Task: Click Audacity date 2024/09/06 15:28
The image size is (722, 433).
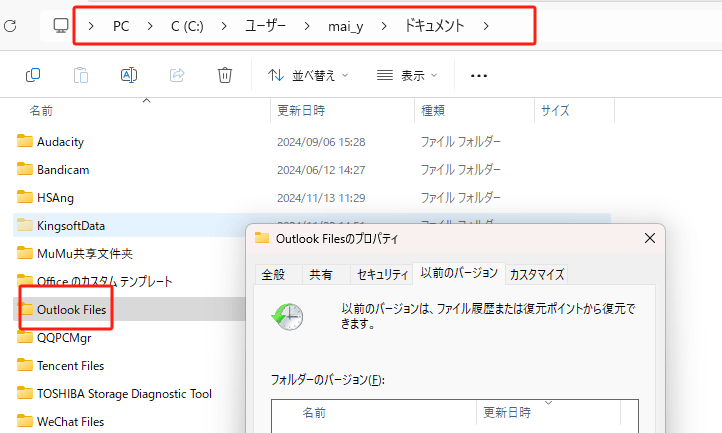Action: (x=321, y=142)
